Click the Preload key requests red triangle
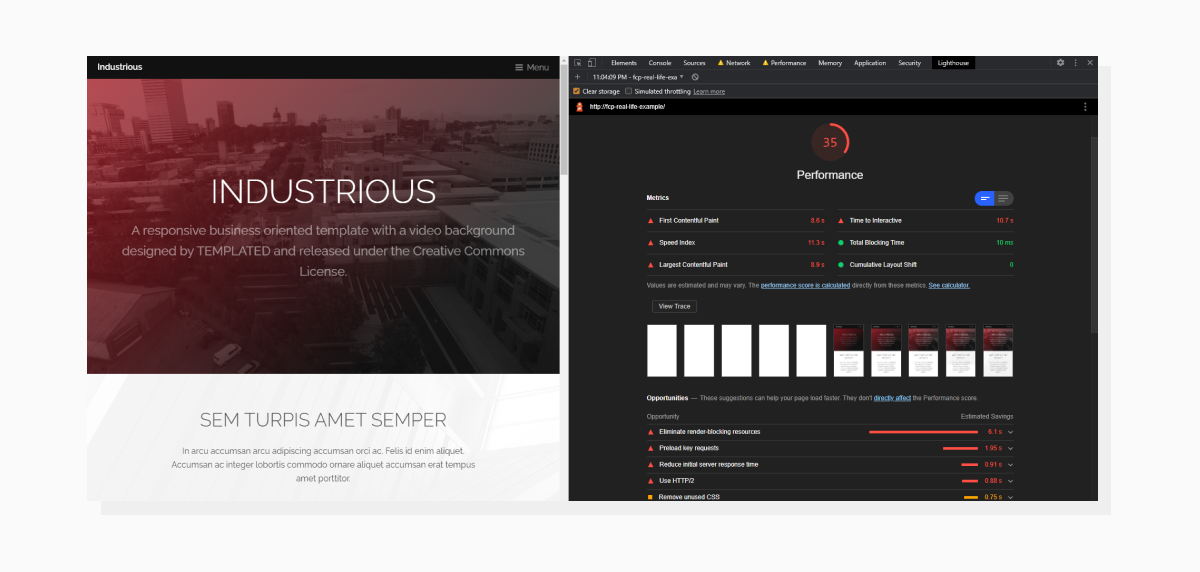Image resolution: width=1200 pixels, height=572 pixels. point(651,448)
